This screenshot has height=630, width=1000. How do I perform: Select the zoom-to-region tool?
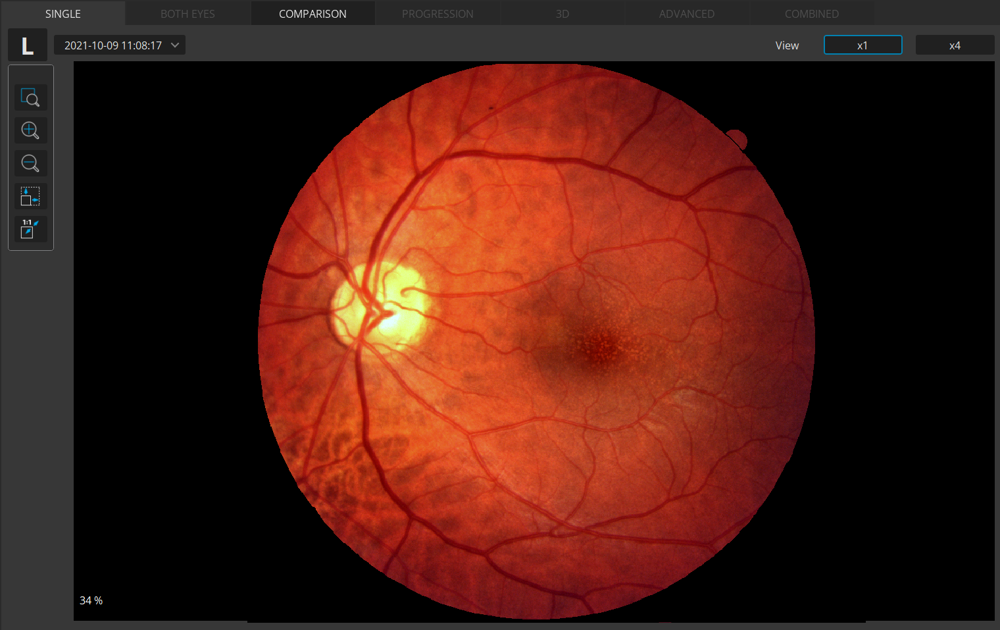(30, 98)
